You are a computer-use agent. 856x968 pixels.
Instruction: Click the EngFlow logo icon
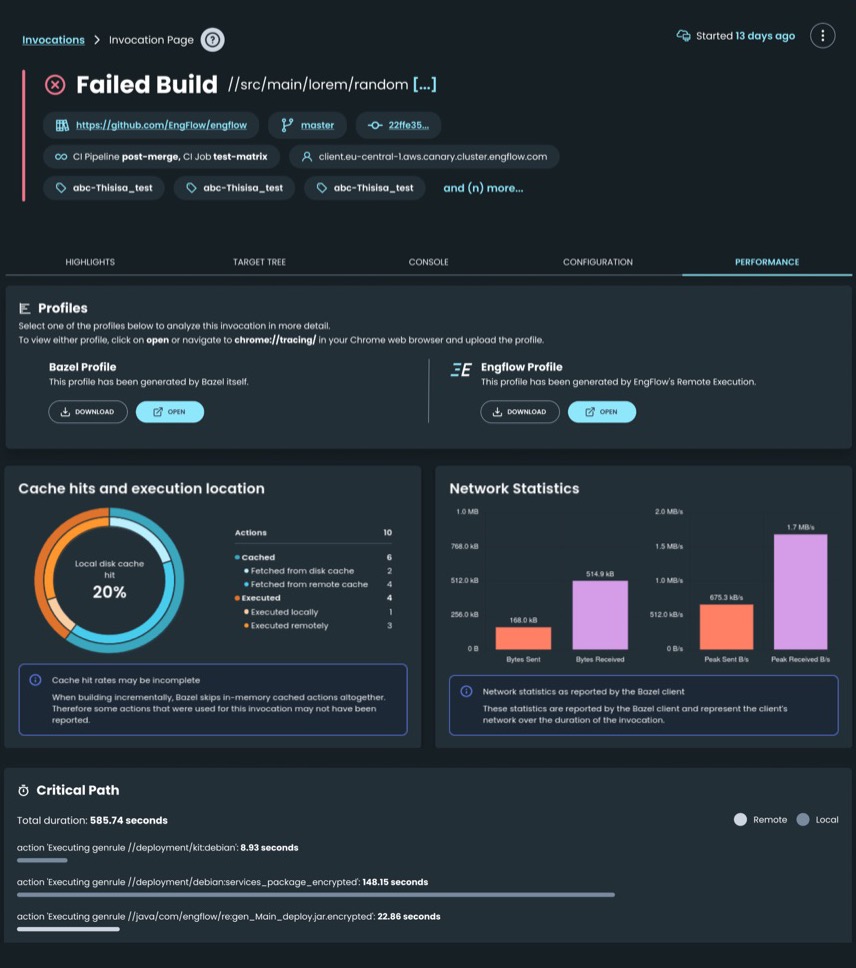tap(461, 370)
